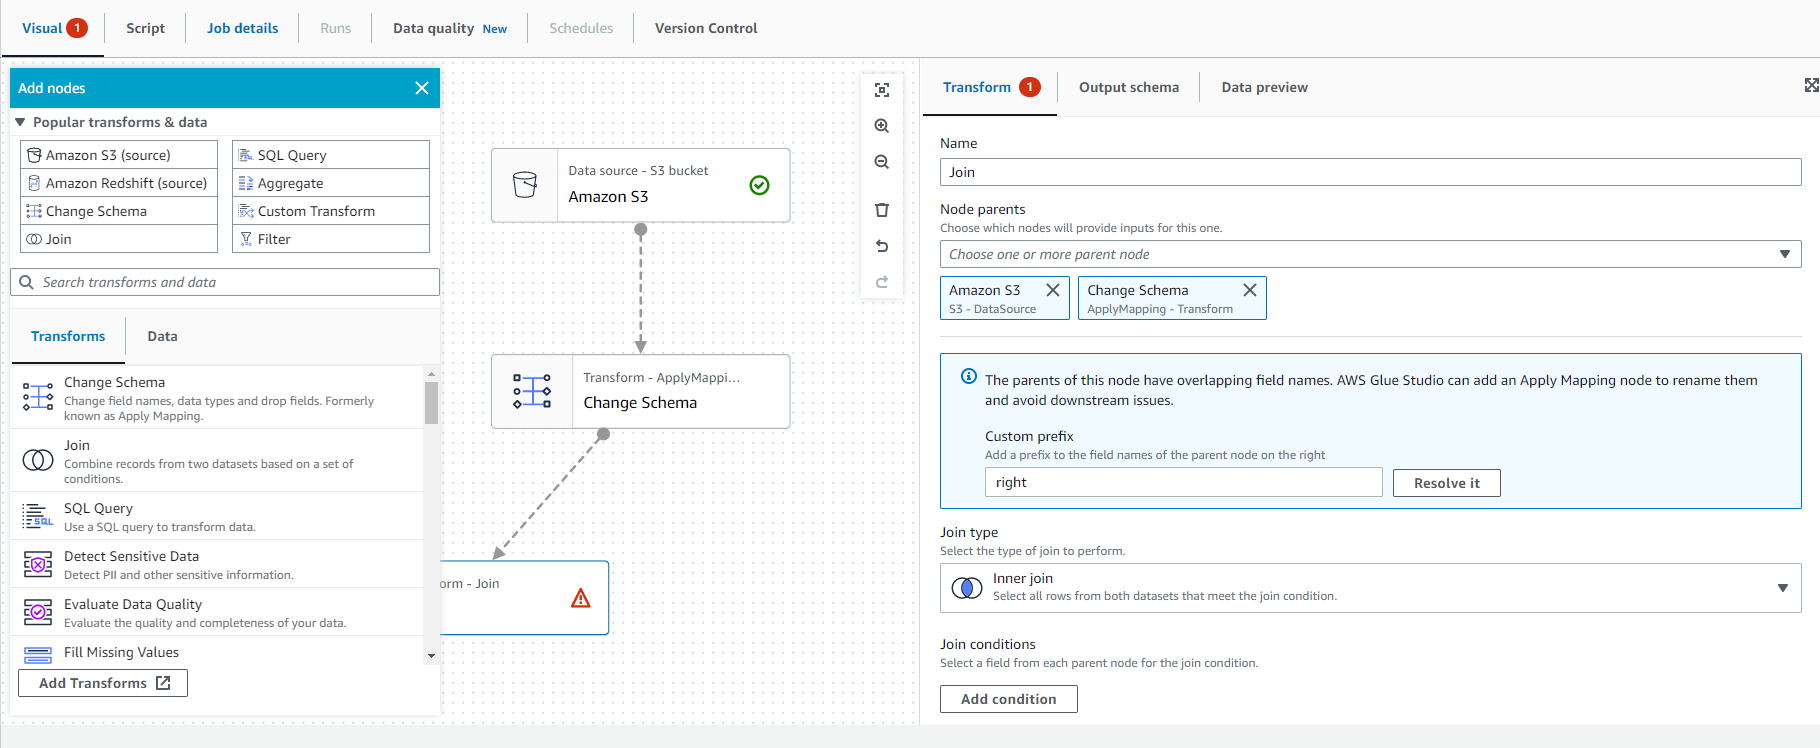The height and width of the screenshot is (748, 1820).
Task: Switch to Data preview tab
Action: pos(1265,87)
